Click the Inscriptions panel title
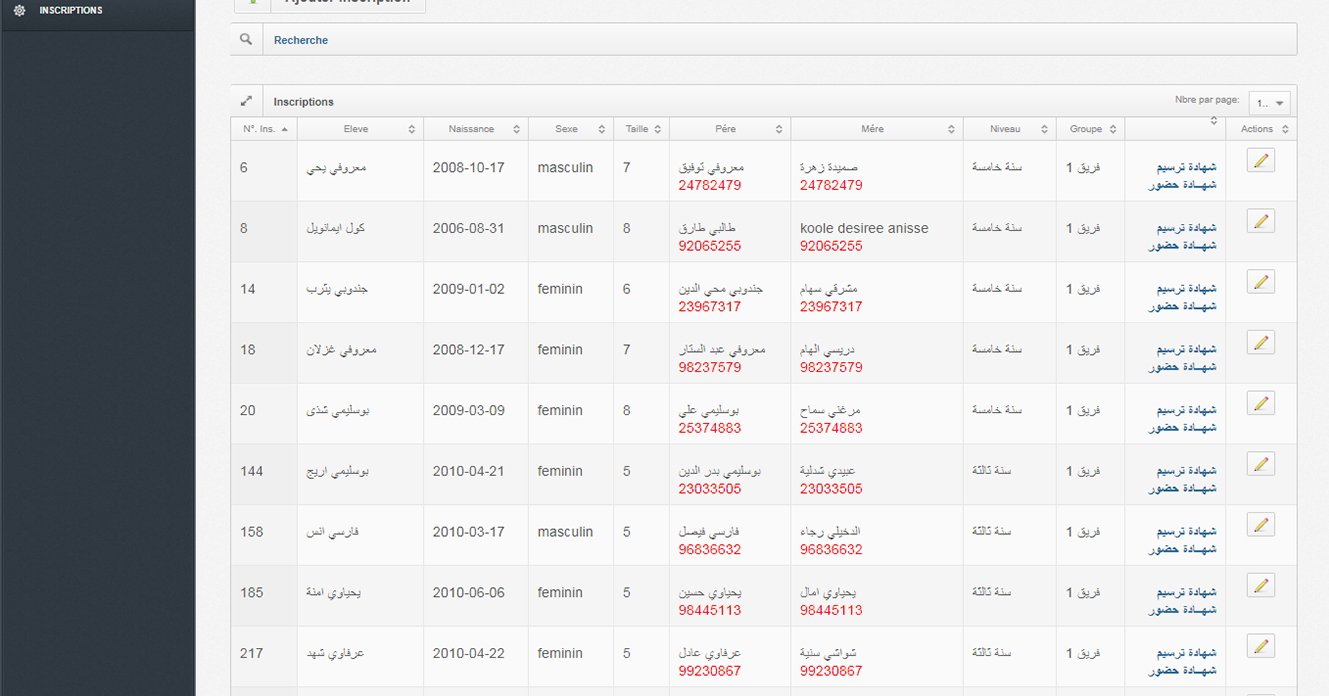 (304, 102)
